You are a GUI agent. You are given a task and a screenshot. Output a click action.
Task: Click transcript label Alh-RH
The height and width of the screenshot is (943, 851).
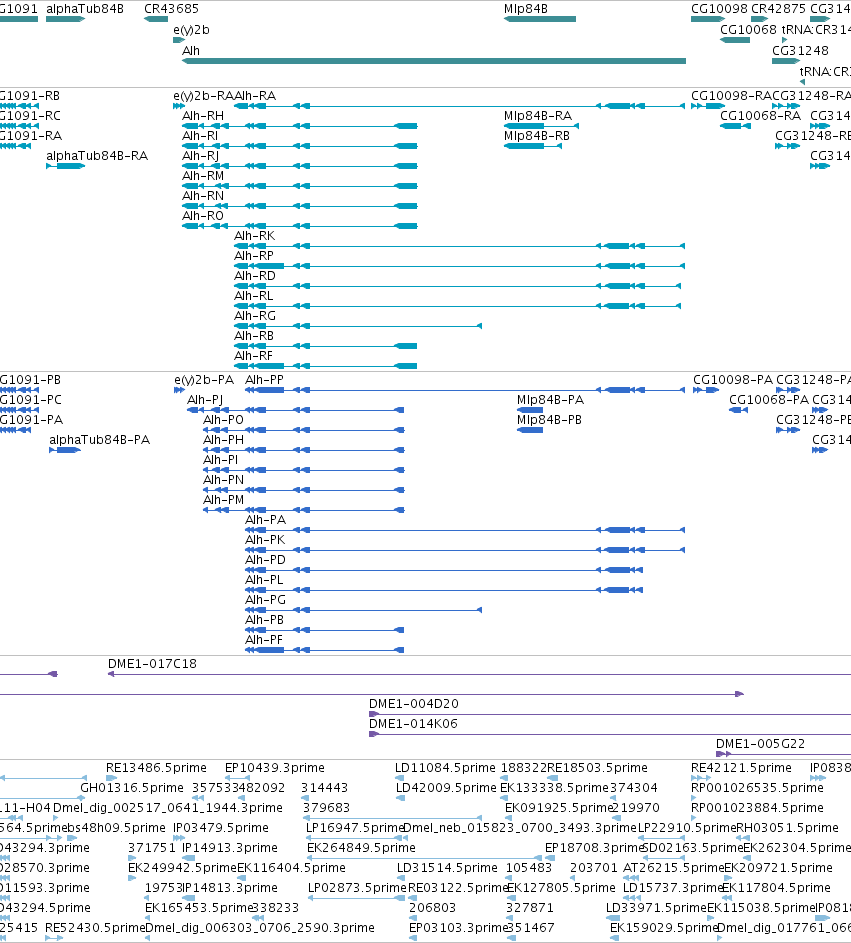(x=203, y=115)
